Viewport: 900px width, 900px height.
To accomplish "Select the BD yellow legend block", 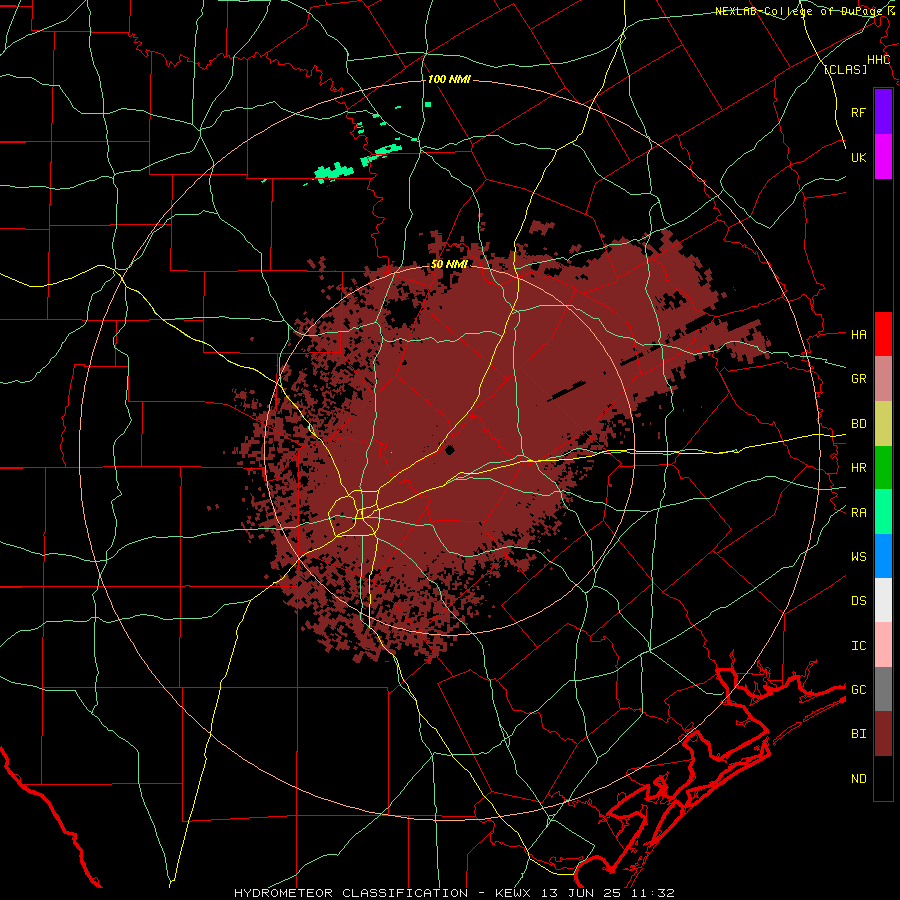I will pos(883,424).
